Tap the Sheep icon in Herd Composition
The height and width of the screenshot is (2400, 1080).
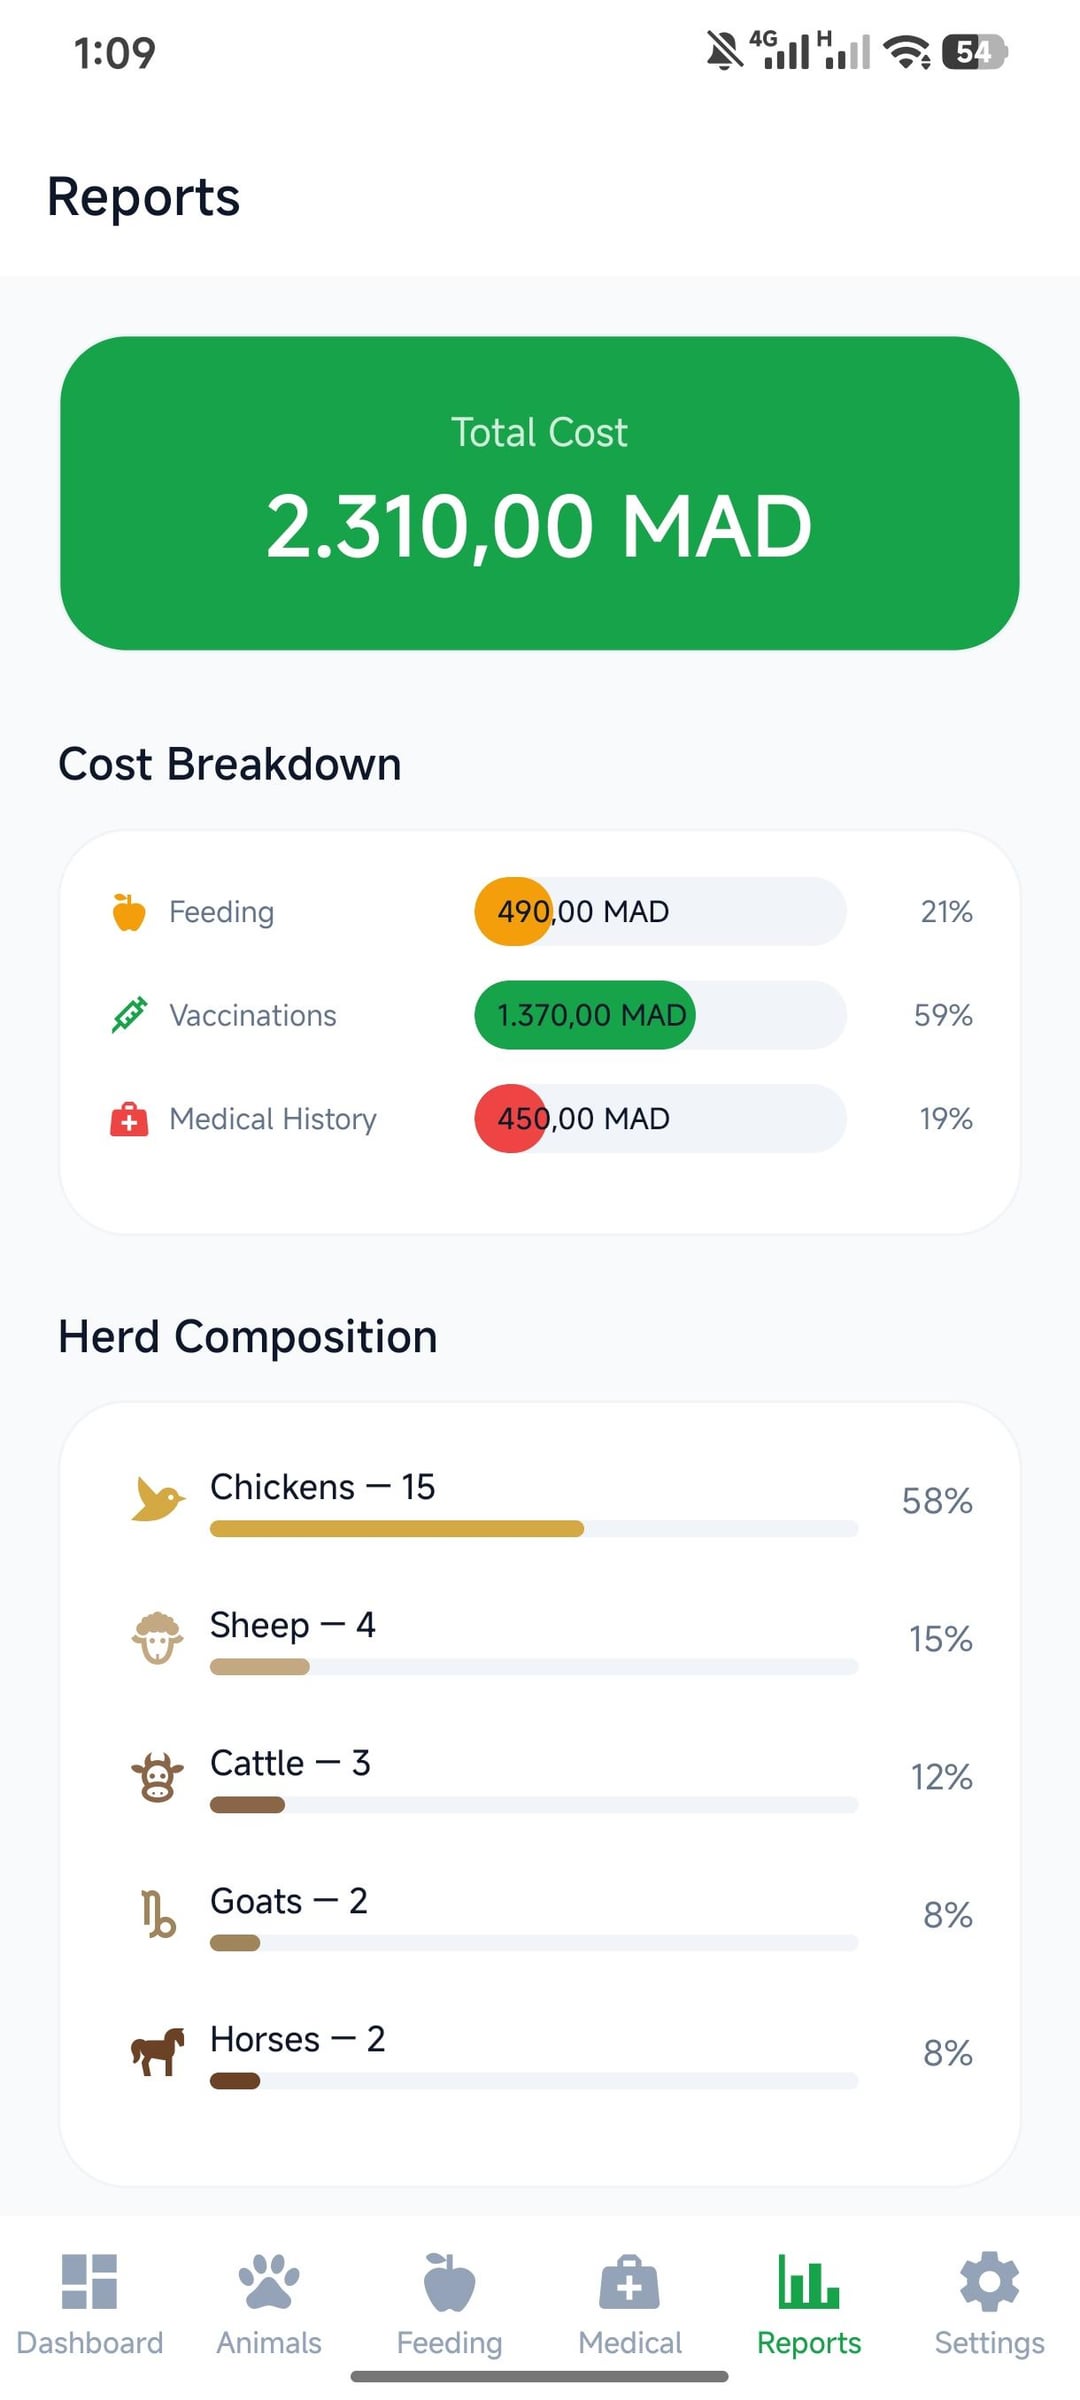158,1638
